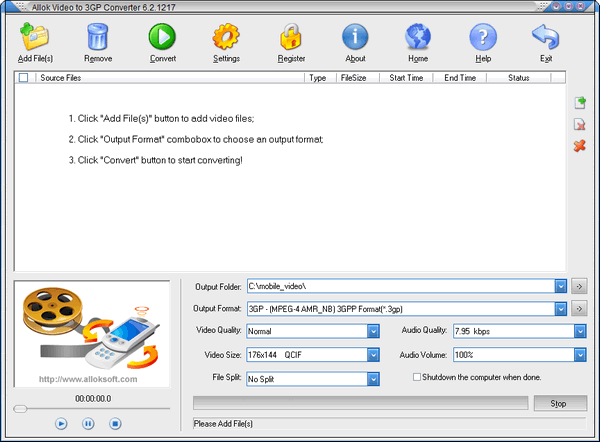600x442 pixels.
Task: Open the Audio Quality dropdown
Action: point(580,331)
